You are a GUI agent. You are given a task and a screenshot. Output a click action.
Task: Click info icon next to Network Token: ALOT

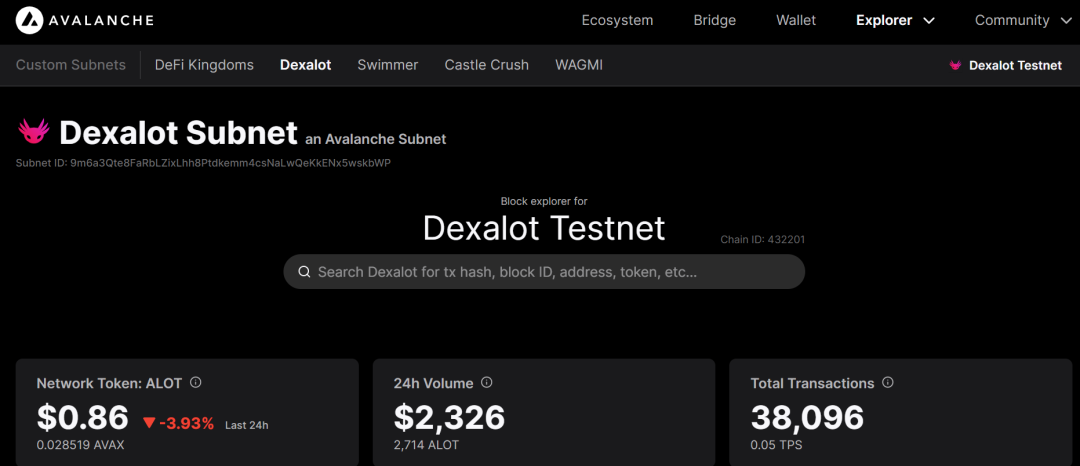[x=196, y=383]
